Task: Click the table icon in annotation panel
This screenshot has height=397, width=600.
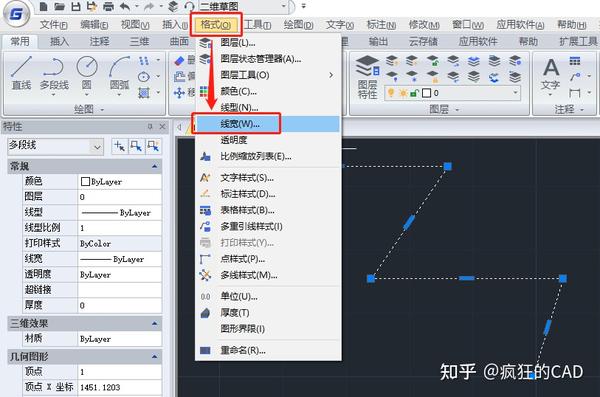Action: (575, 60)
